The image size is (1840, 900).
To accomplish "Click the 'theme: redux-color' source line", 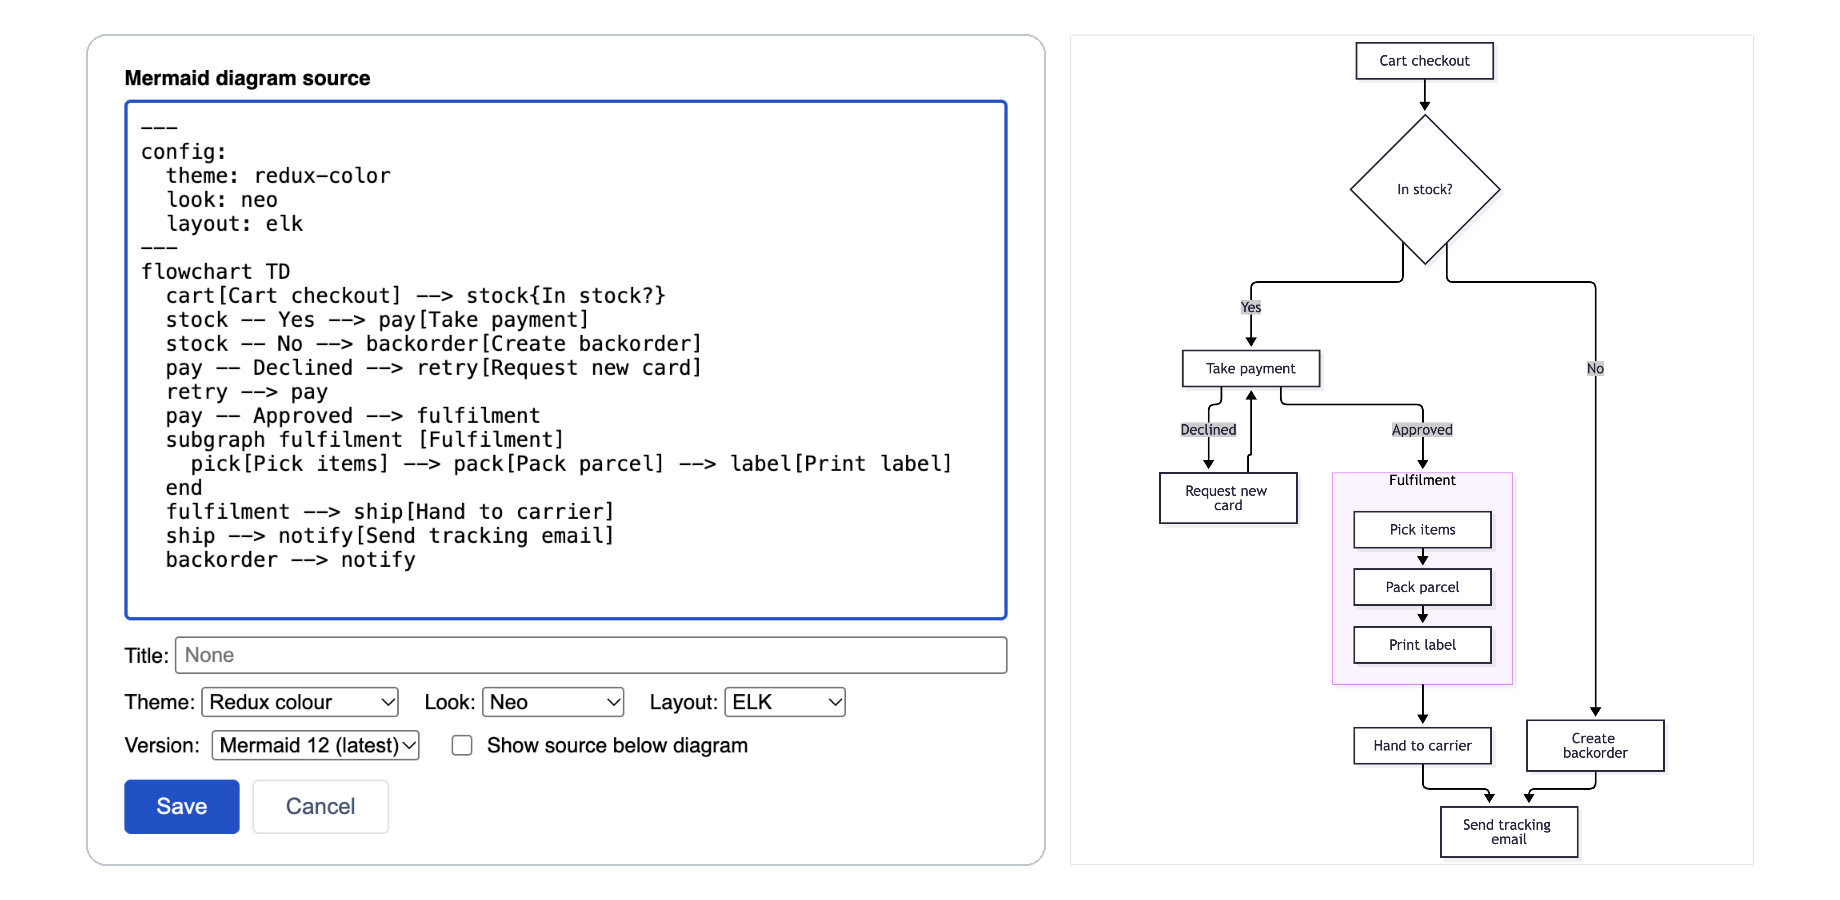I will click(x=278, y=176).
